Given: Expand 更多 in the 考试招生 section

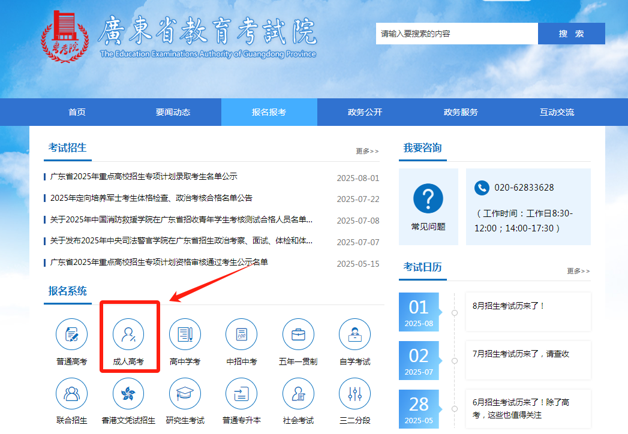Looking at the screenshot, I should coord(367,151).
